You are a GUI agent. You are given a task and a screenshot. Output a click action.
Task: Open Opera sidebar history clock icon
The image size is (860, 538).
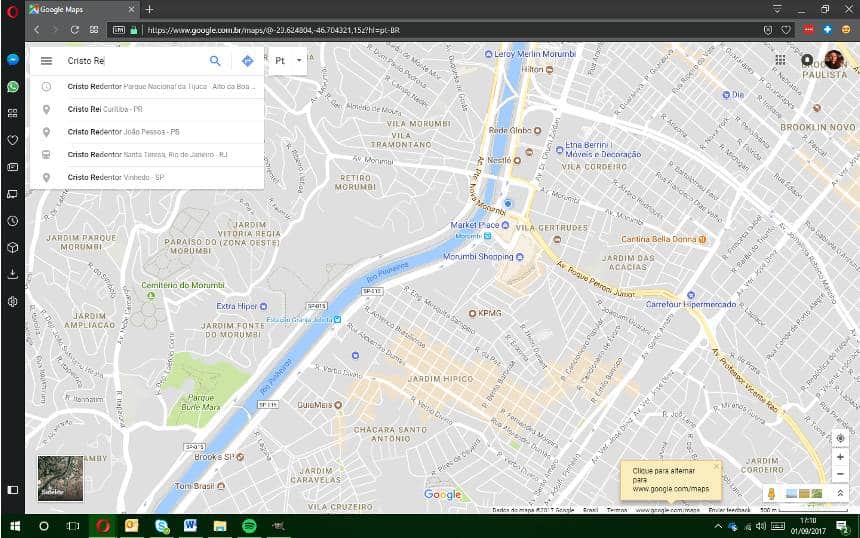point(13,221)
